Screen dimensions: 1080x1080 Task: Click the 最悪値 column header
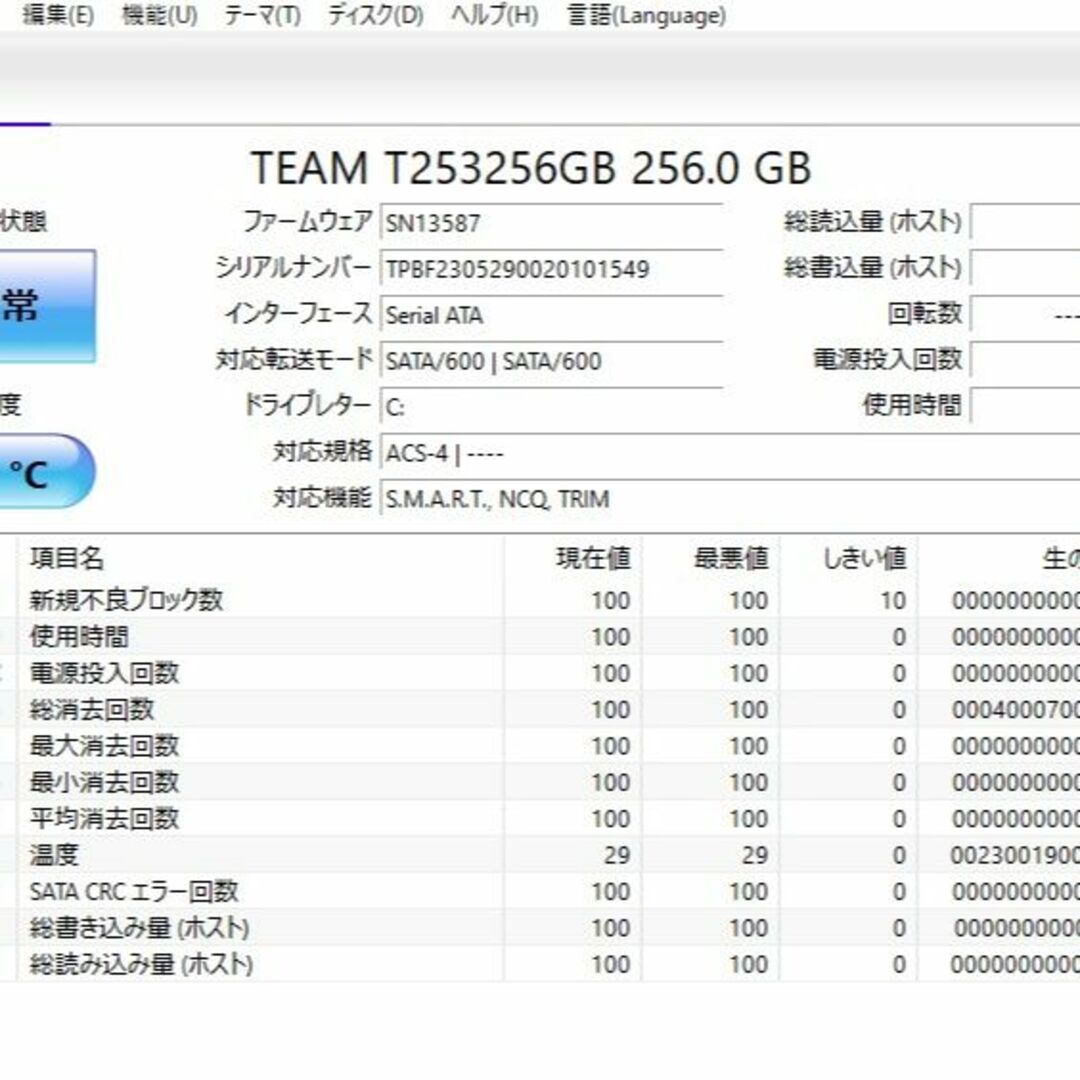click(710, 558)
